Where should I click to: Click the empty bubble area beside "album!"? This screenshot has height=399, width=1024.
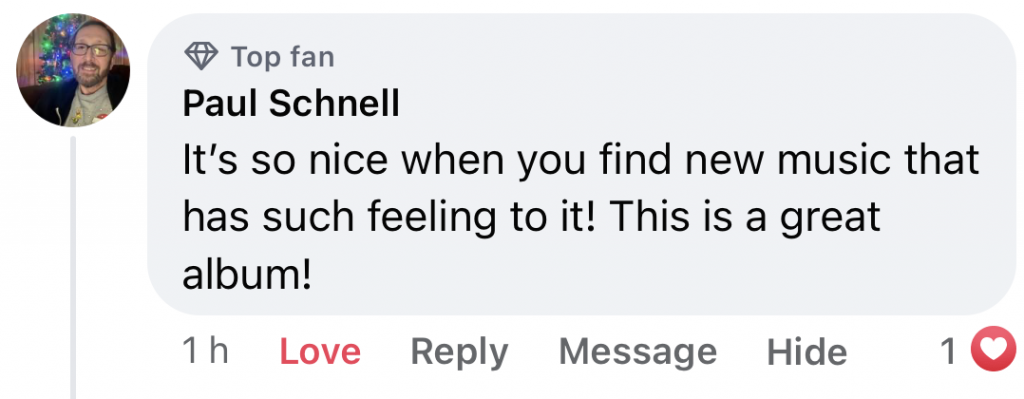tap(653, 276)
